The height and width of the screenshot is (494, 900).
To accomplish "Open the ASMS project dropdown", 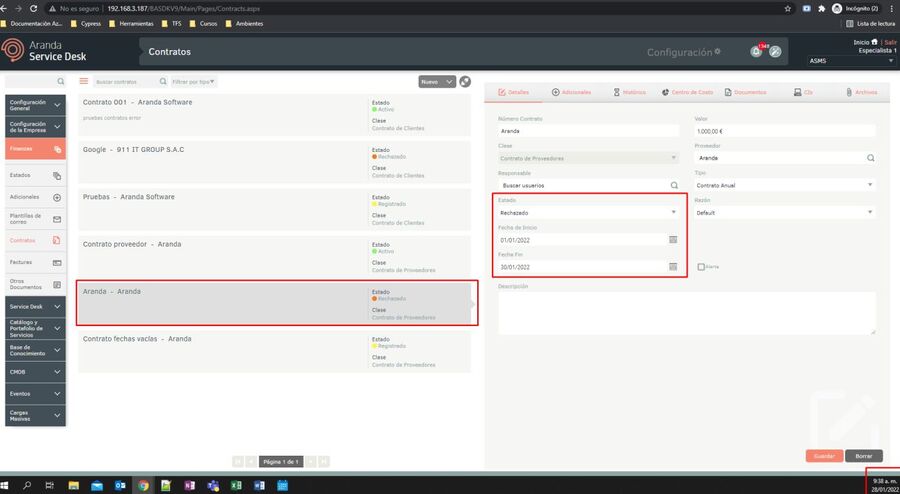I will click(x=852, y=60).
